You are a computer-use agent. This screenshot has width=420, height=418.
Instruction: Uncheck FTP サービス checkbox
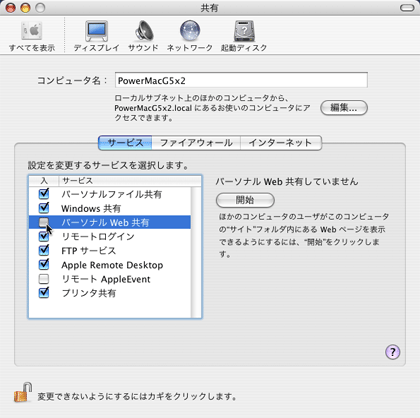(x=44, y=250)
